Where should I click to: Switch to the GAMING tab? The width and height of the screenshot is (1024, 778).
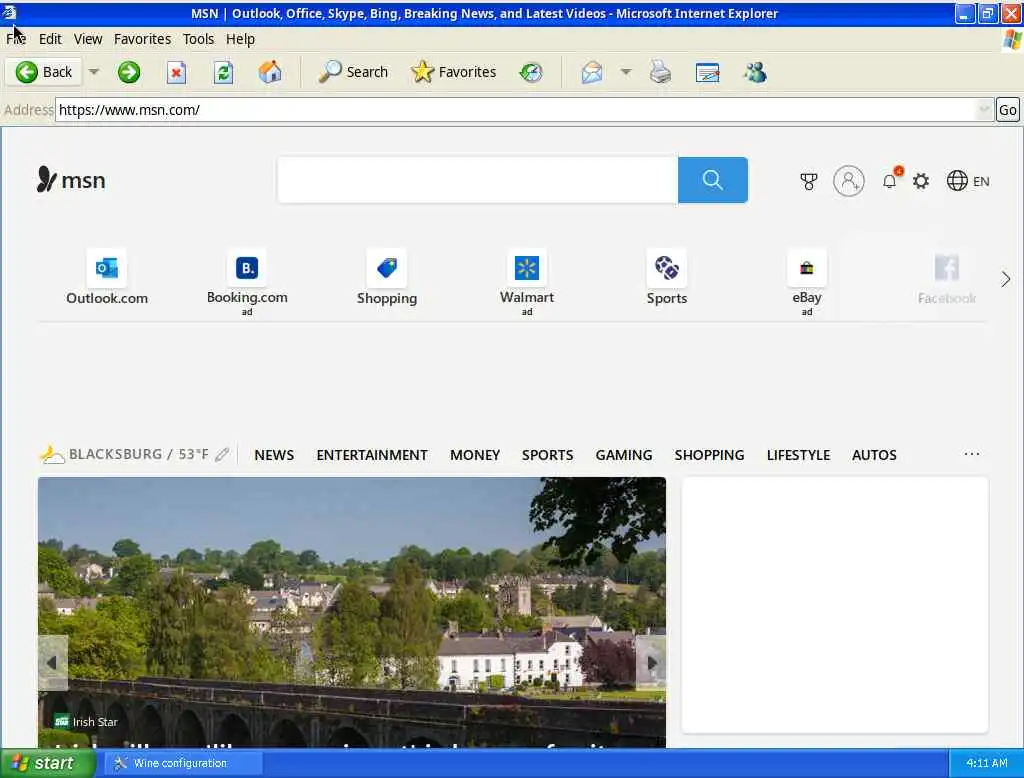tap(624, 455)
